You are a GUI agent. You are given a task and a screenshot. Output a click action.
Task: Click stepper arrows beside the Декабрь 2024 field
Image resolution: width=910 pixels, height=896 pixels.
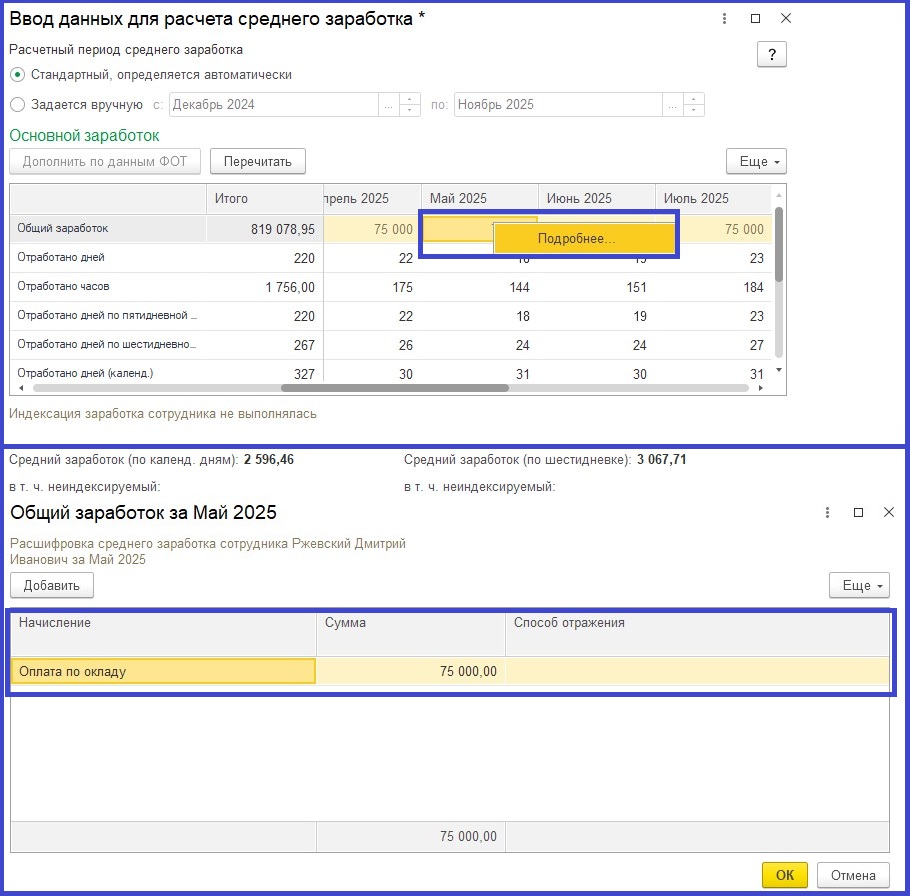(x=410, y=105)
